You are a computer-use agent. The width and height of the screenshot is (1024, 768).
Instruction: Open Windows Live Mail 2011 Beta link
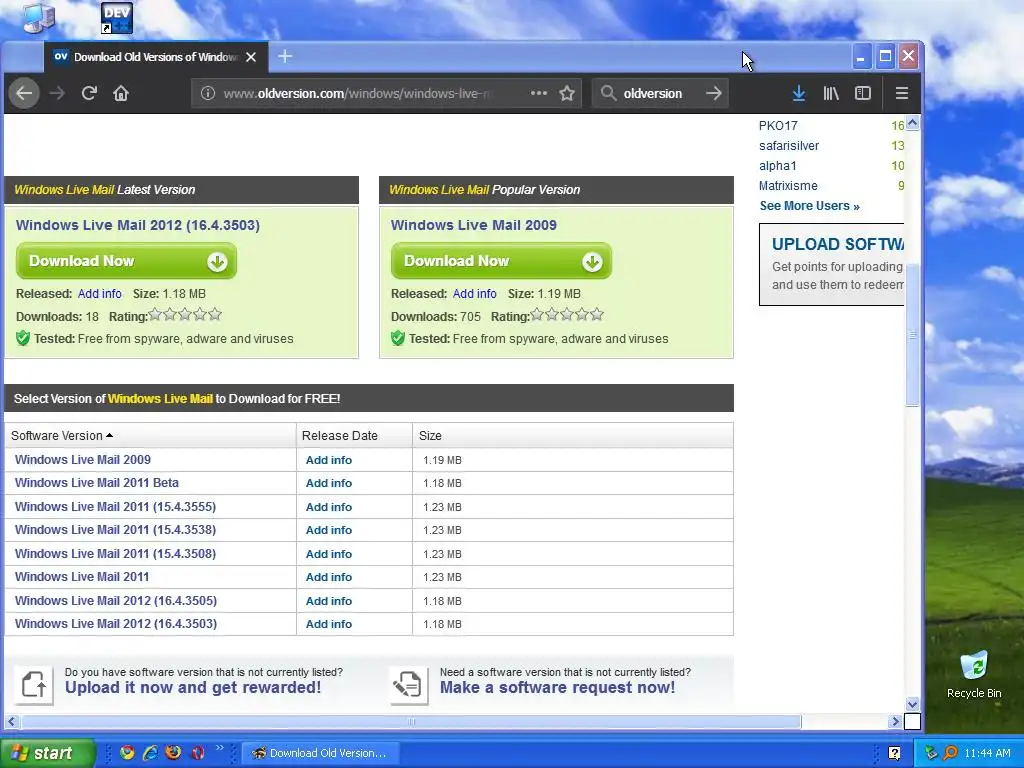(97, 483)
